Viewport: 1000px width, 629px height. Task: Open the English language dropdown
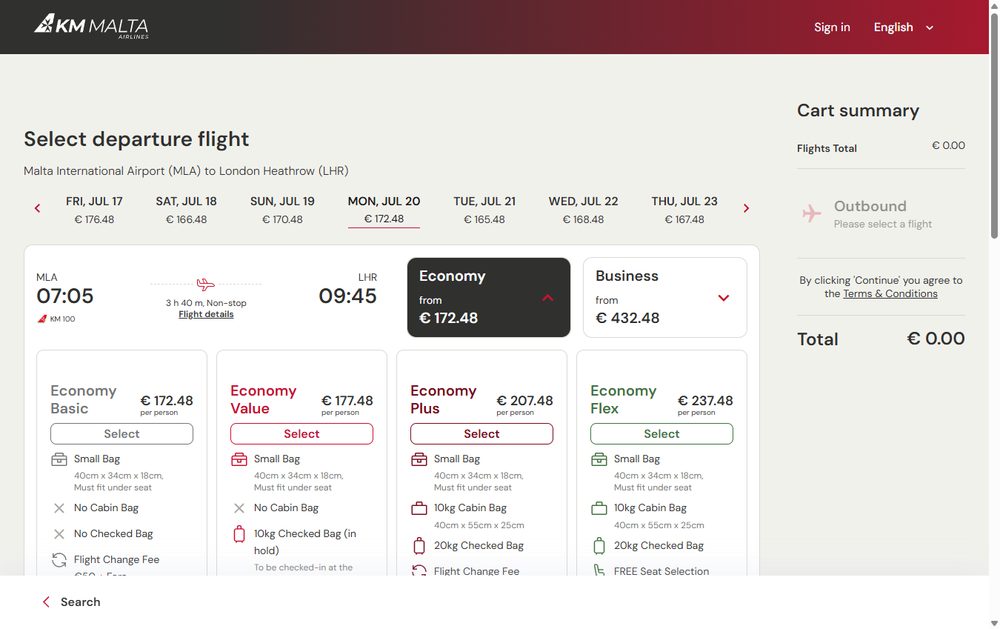(x=904, y=27)
